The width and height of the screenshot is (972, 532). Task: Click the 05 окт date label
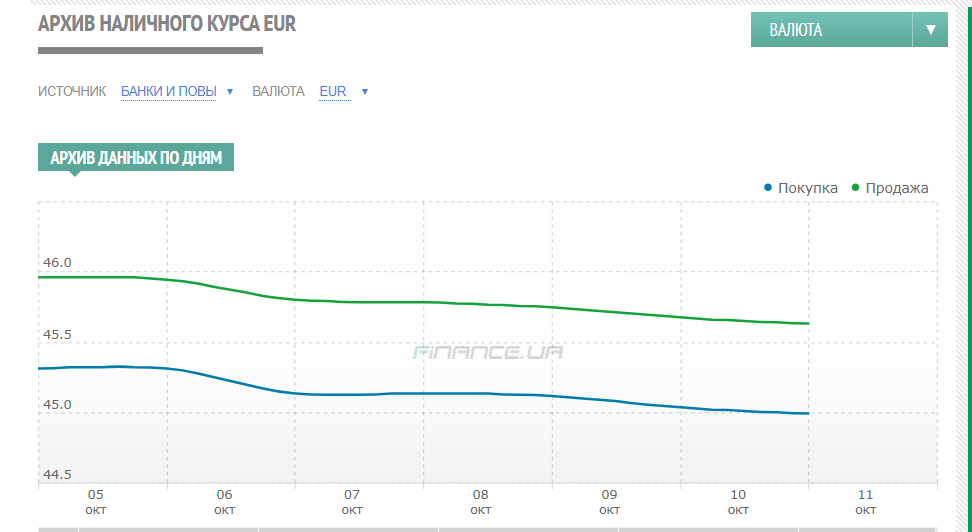[95, 502]
